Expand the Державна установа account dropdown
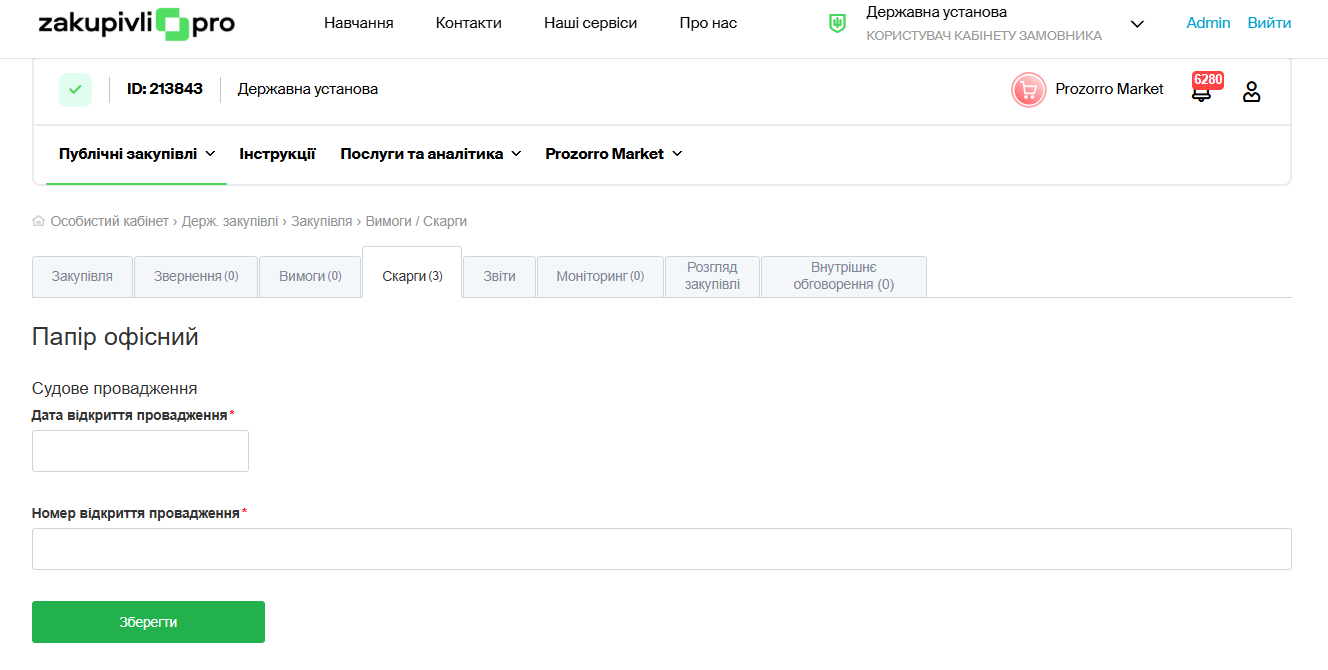This screenshot has width=1328, height=670. coord(1136,24)
